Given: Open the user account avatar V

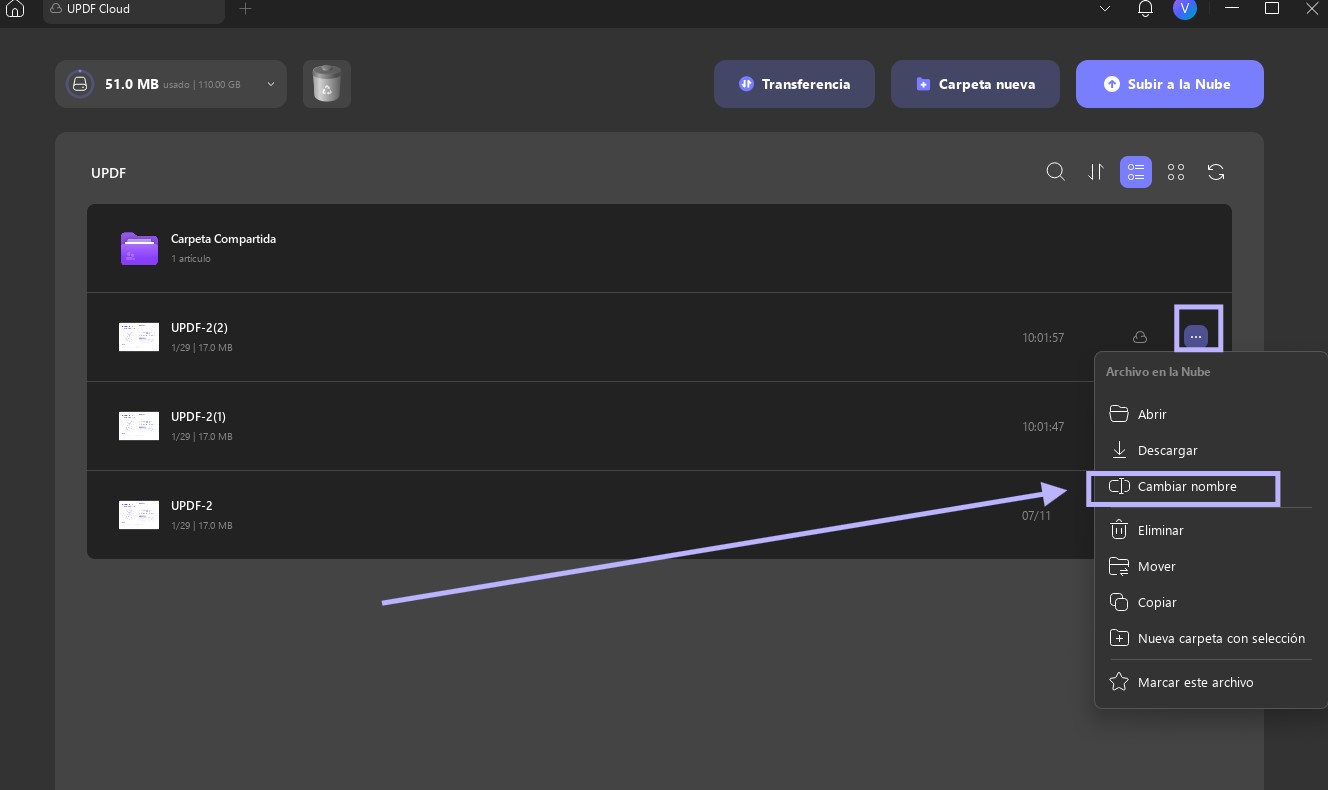Looking at the screenshot, I should (x=1185, y=9).
